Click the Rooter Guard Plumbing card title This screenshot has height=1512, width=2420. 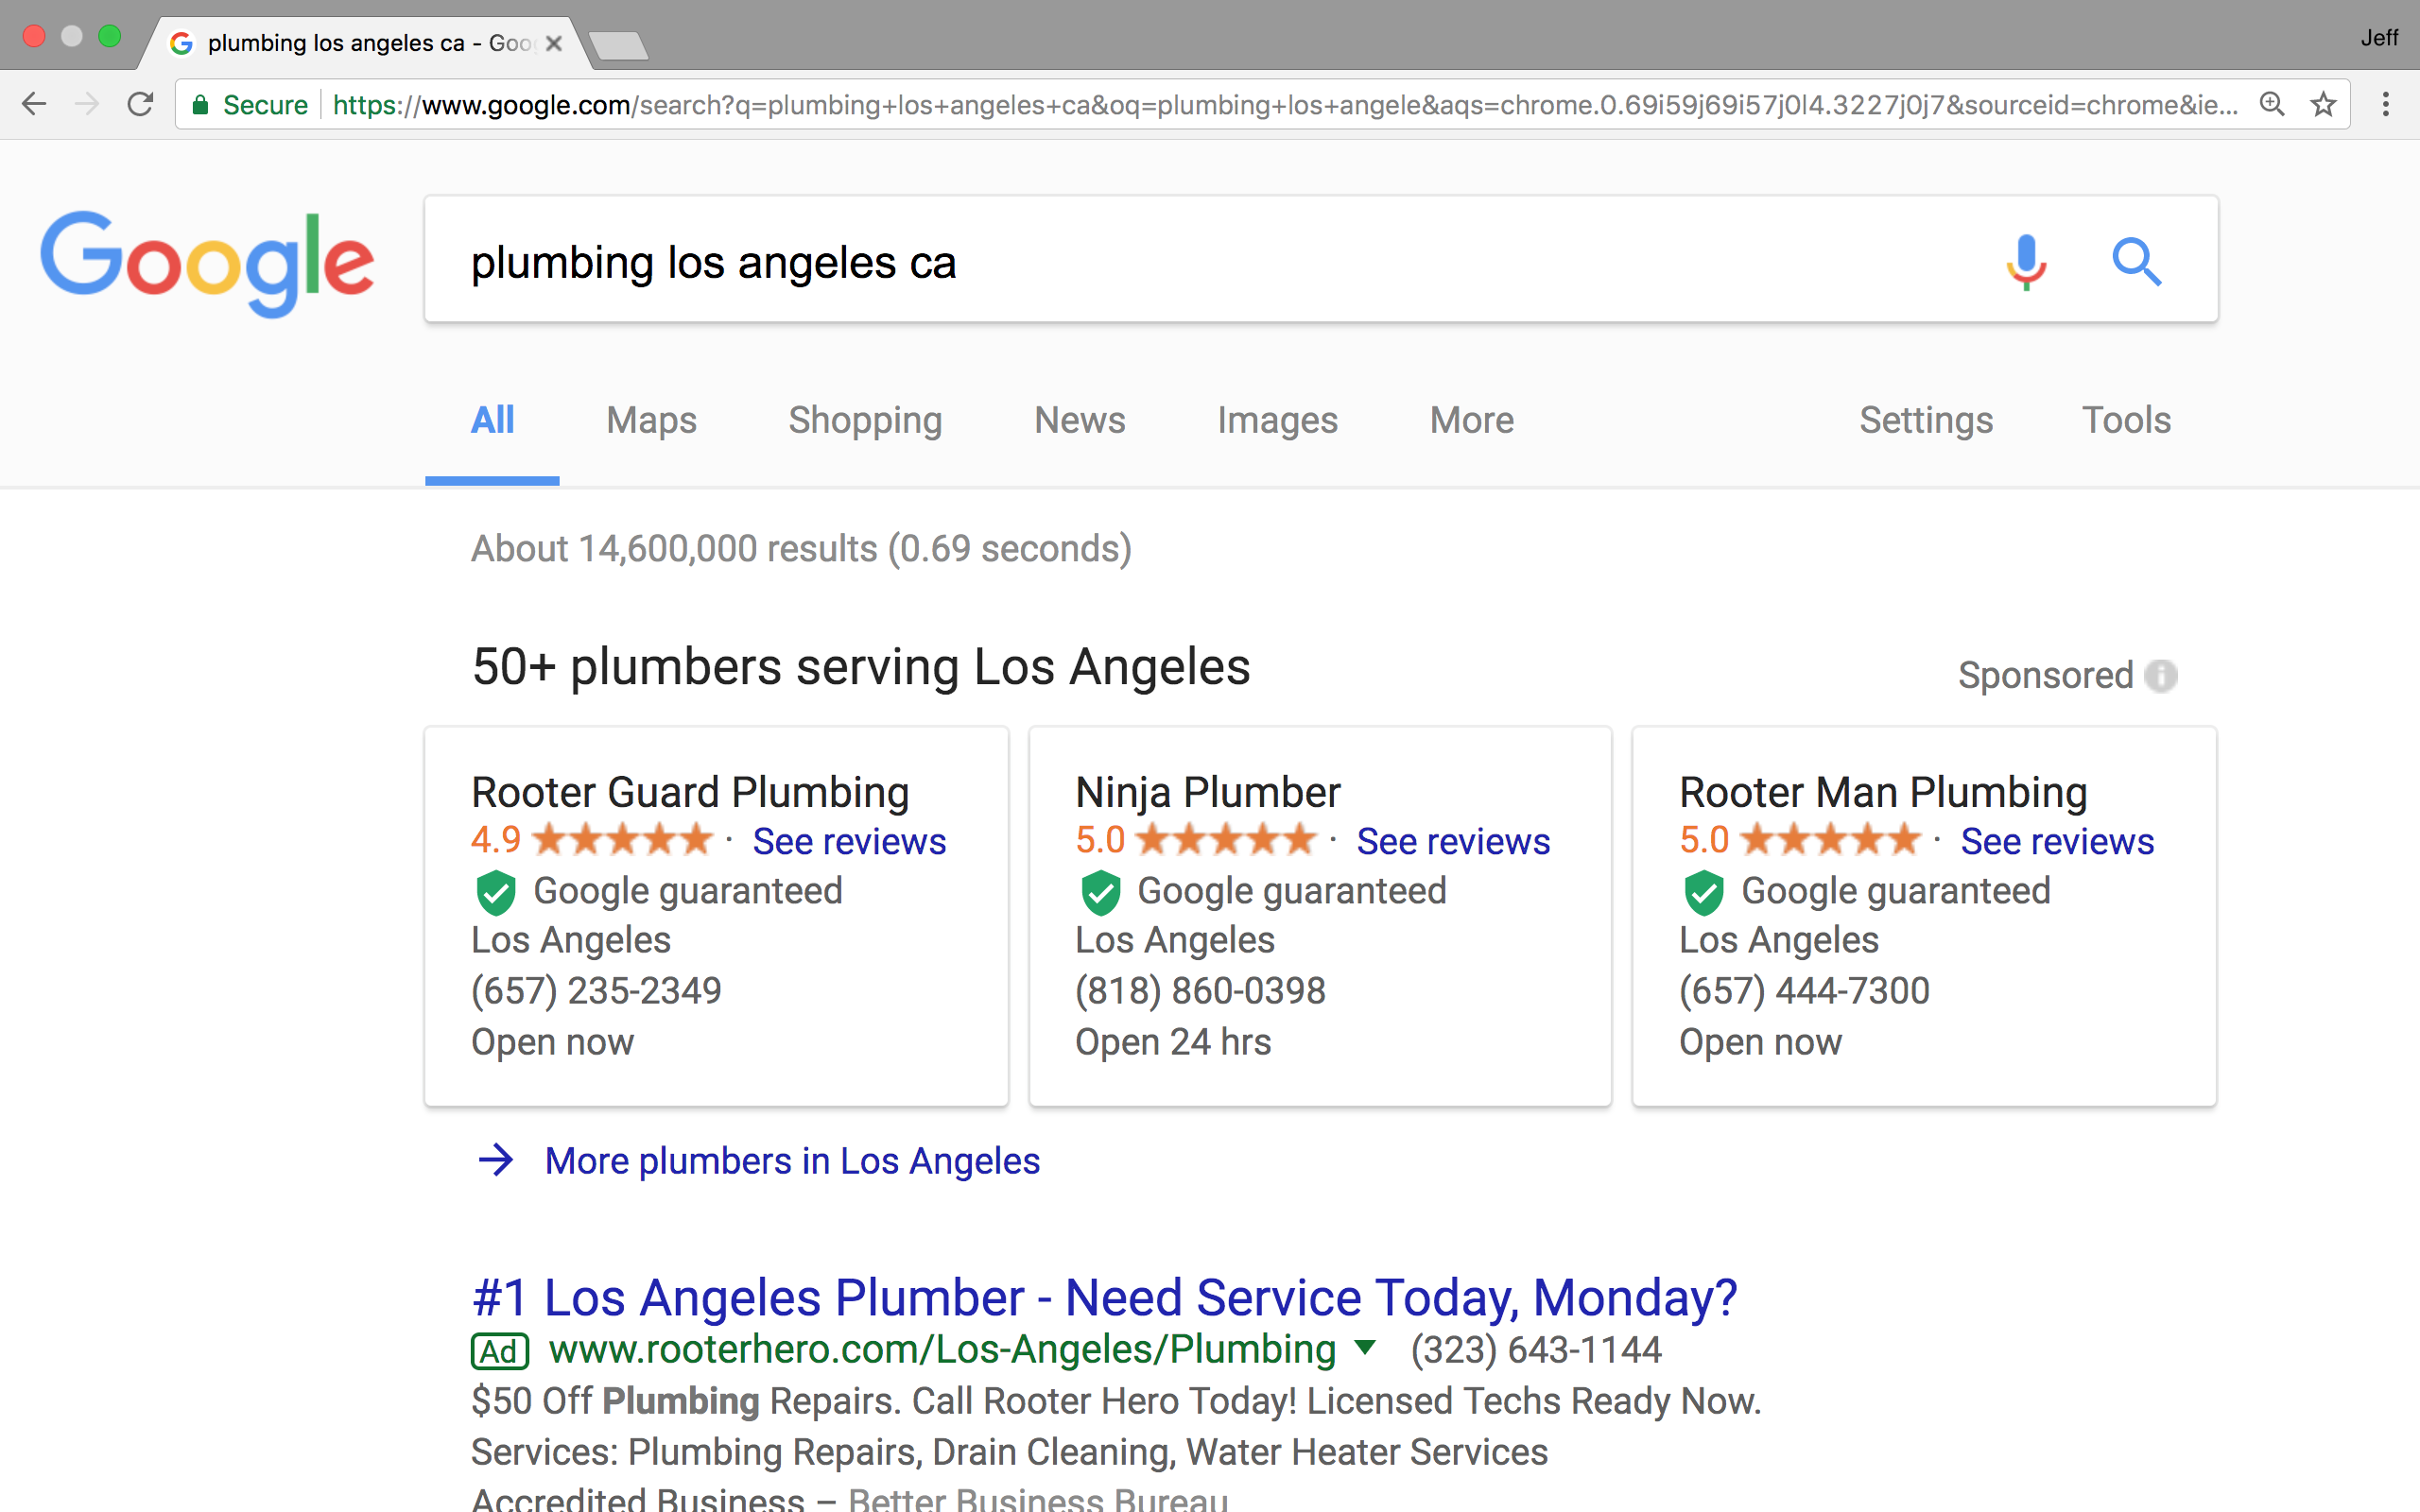click(690, 792)
